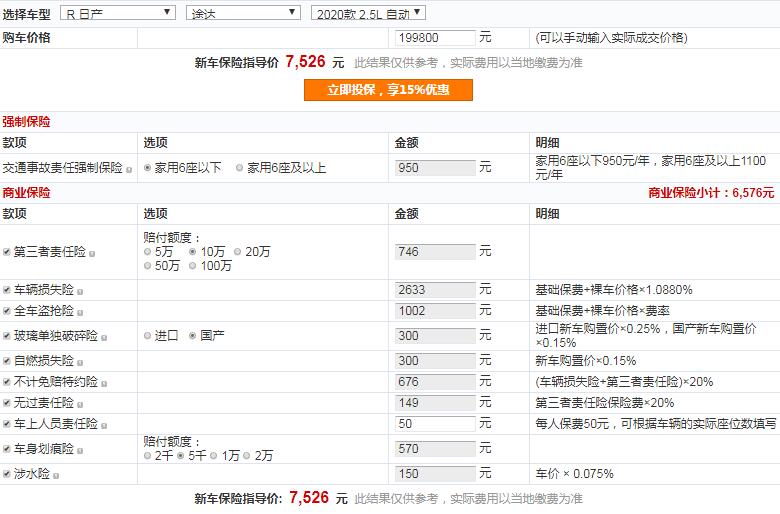The image size is (780, 514).
Task: Select 5千 scratch coverage amount
Action: [181, 456]
